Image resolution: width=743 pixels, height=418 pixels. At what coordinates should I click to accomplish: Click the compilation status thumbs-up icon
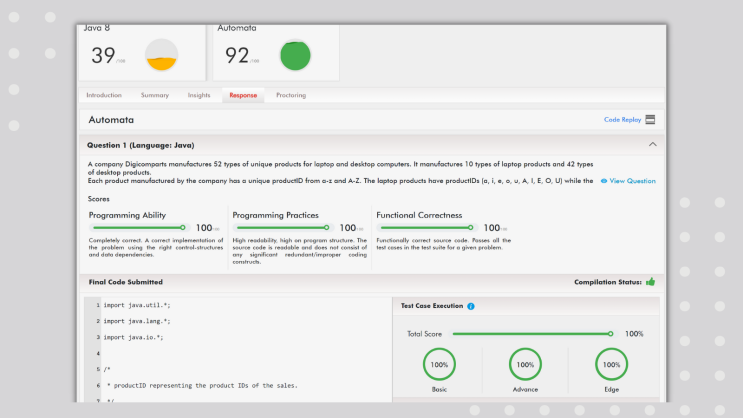point(651,282)
